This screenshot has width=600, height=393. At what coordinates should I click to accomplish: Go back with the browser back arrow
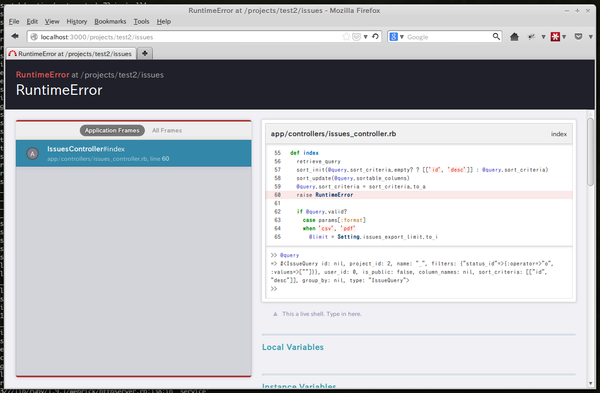15,36
